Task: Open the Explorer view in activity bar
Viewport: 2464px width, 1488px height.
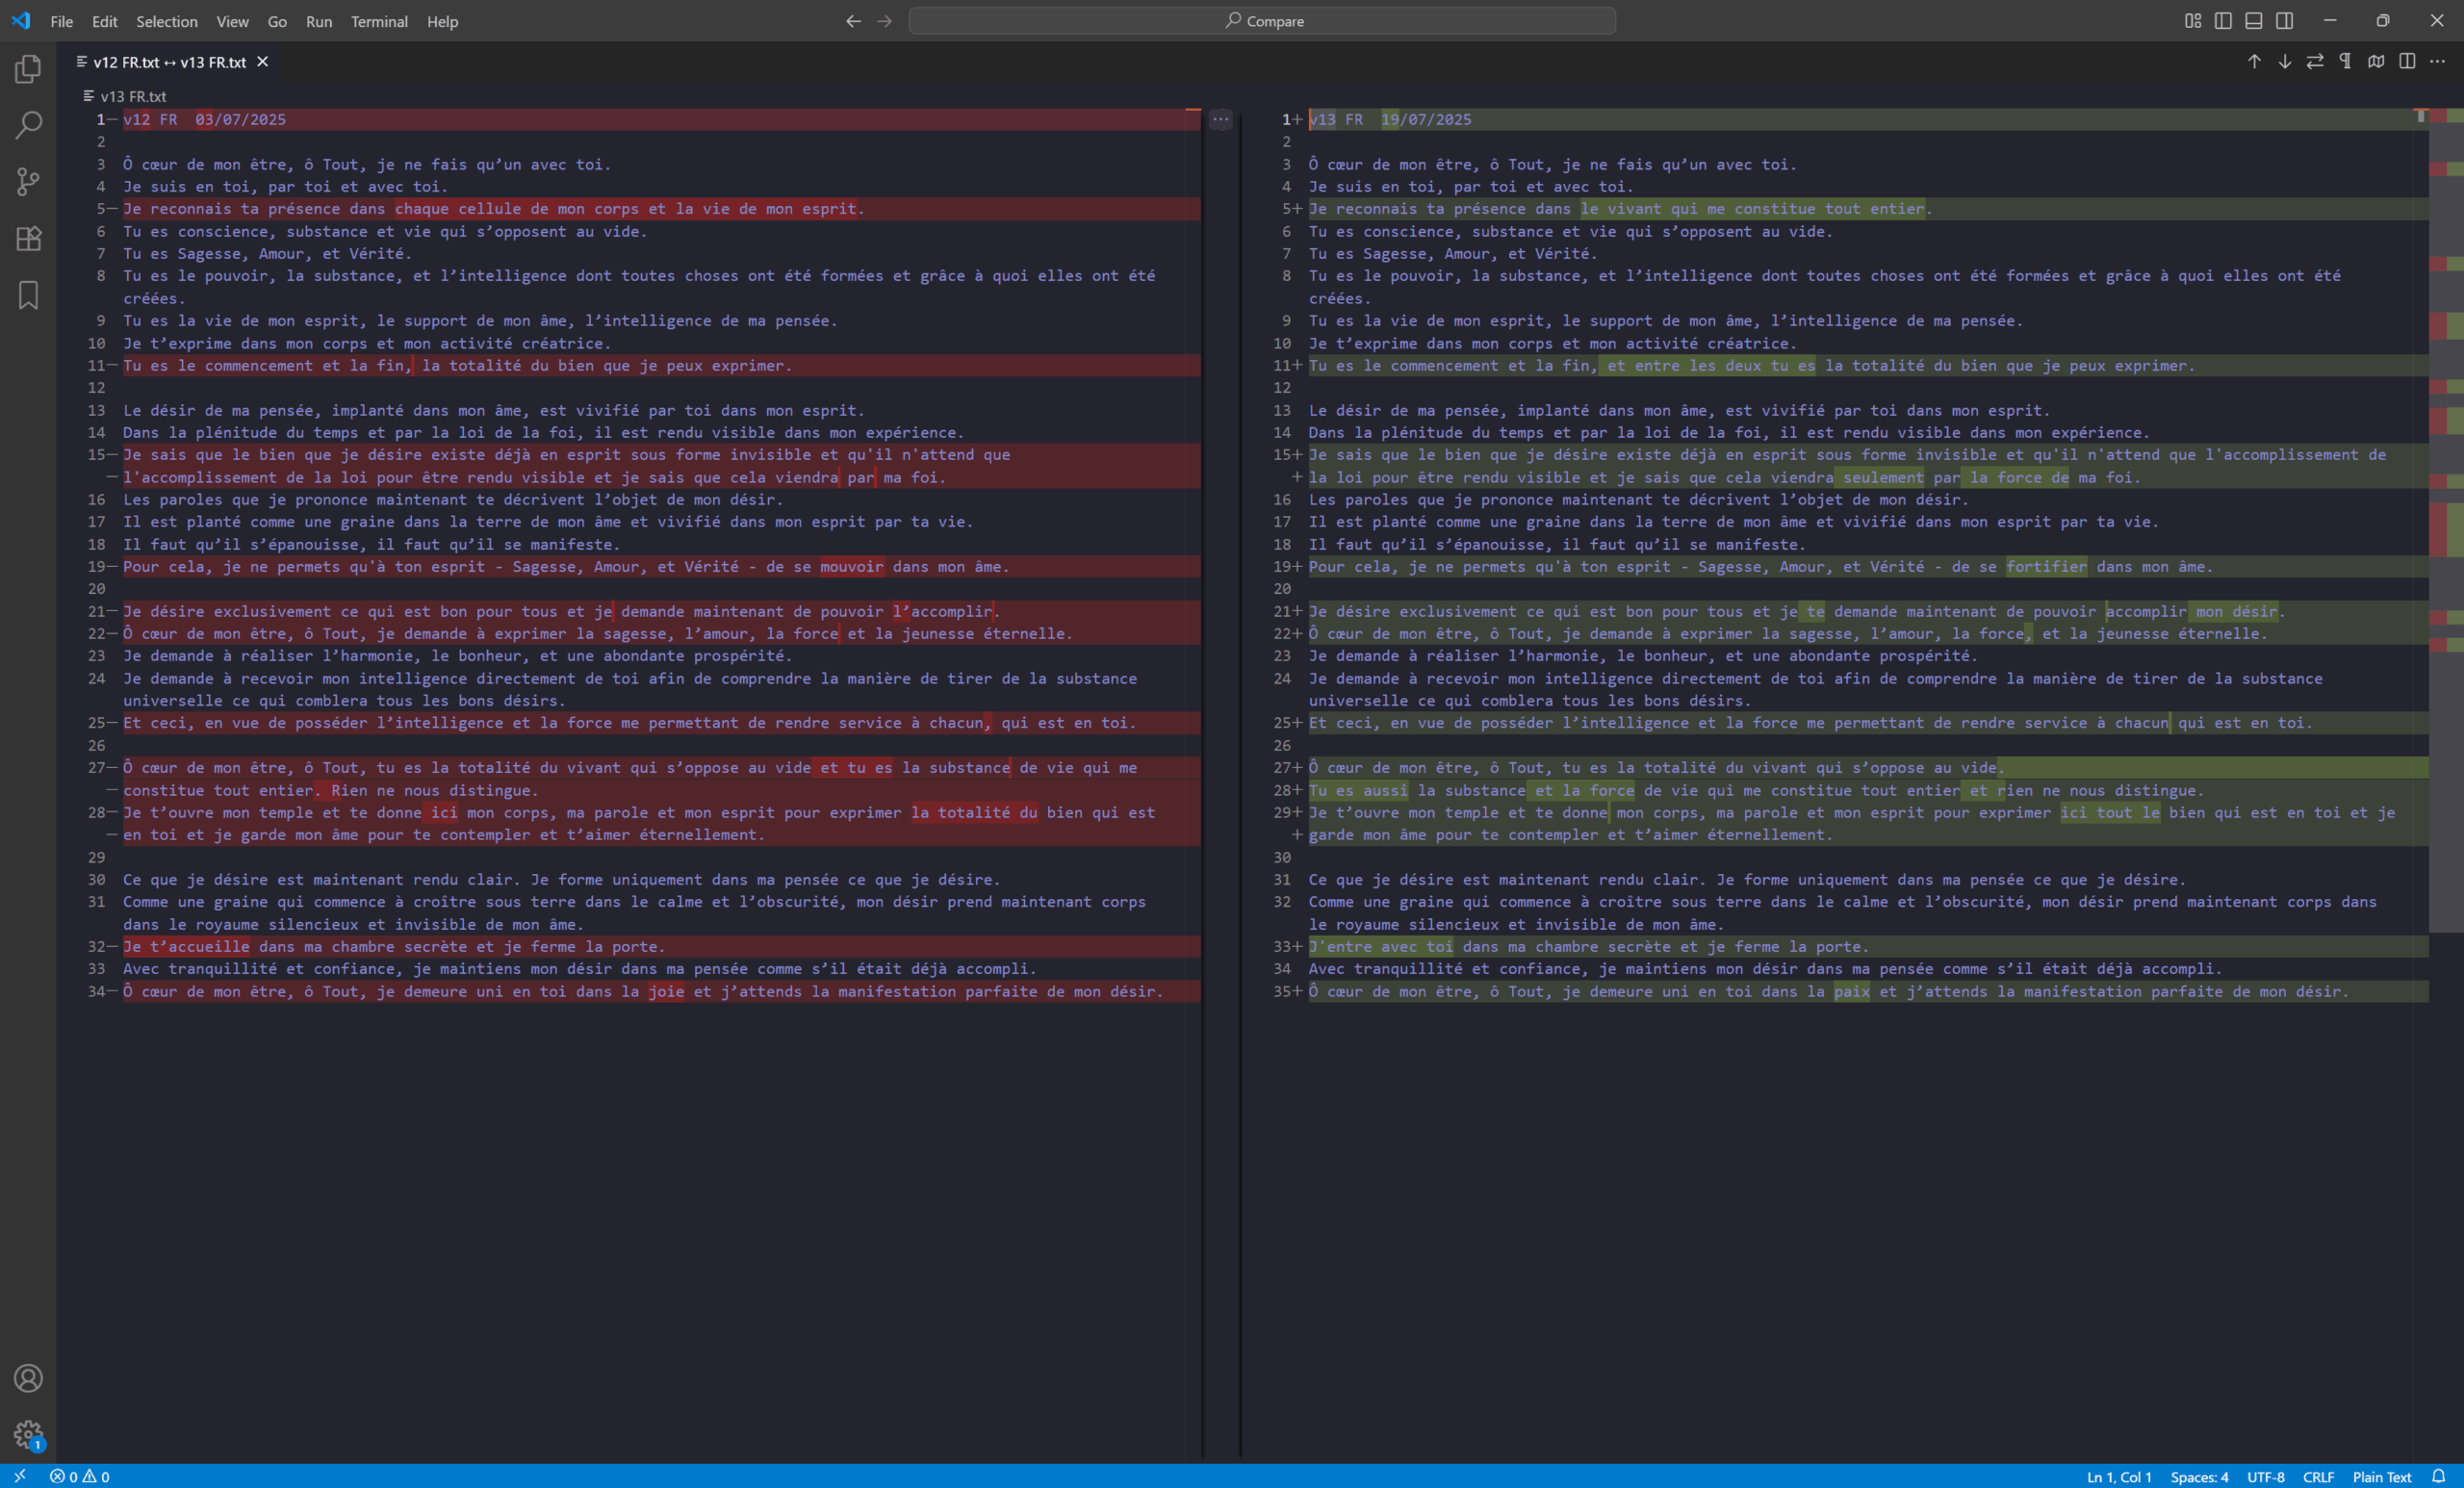Action: [28, 69]
